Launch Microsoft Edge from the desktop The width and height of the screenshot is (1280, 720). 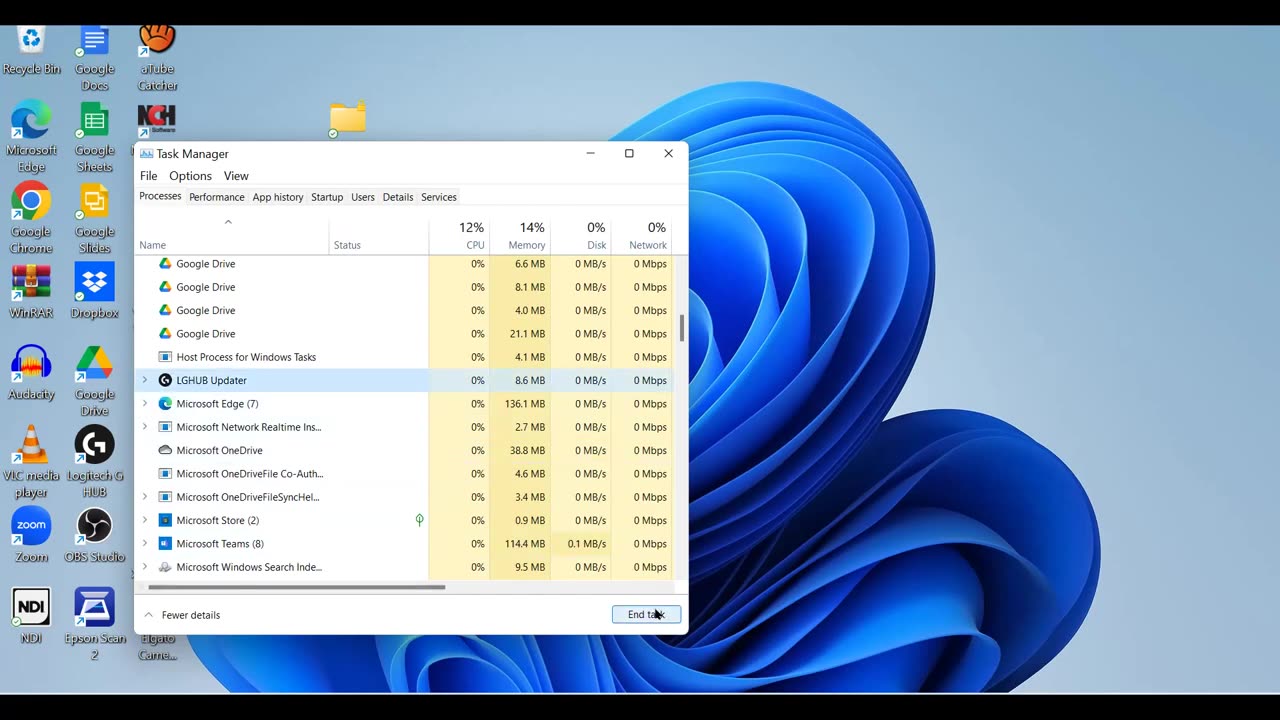click(x=31, y=137)
